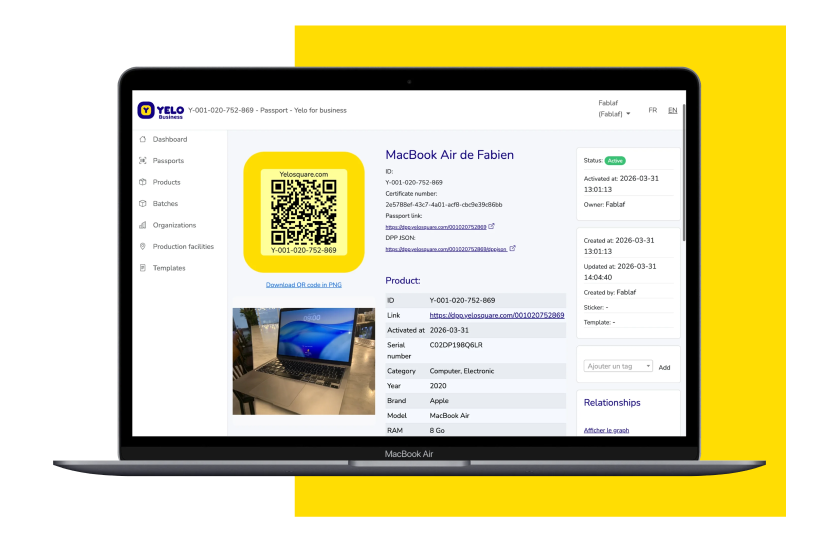This screenshot has height=543, width=819.
Task: Click the Relationships heading
Action: [612, 403]
